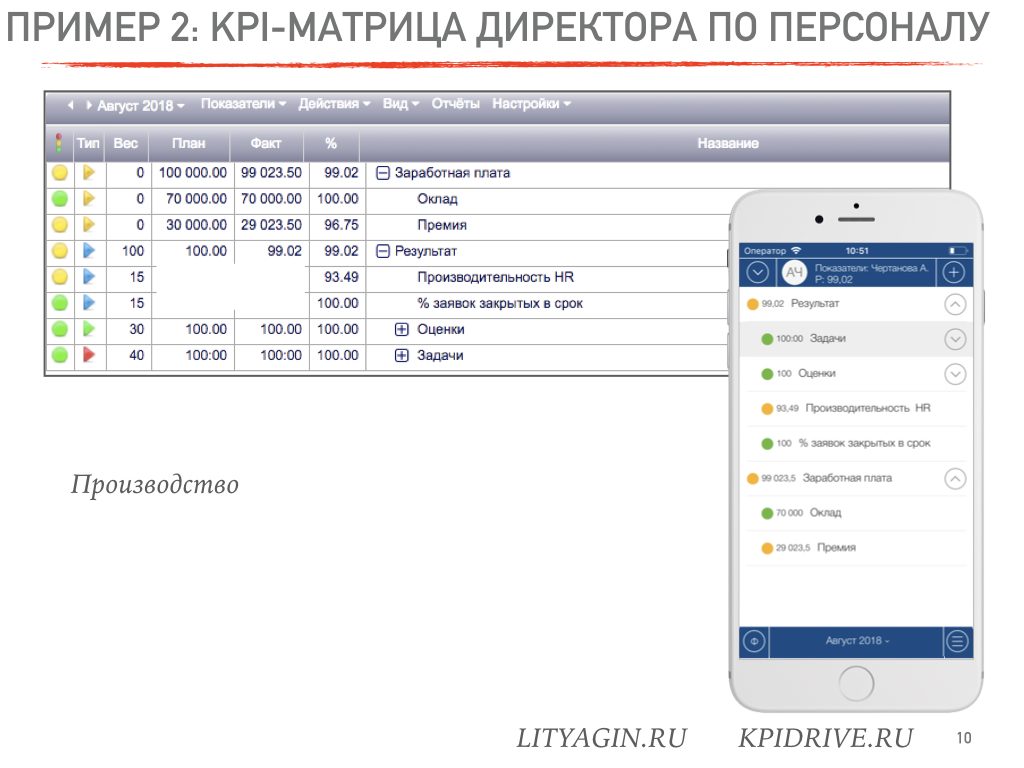Sort by the % column header

[x=331, y=143]
